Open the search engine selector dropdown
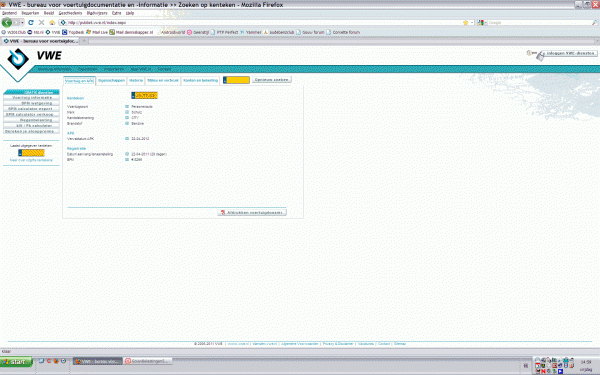Viewport: 600px width, 375px height. (x=482, y=23)
